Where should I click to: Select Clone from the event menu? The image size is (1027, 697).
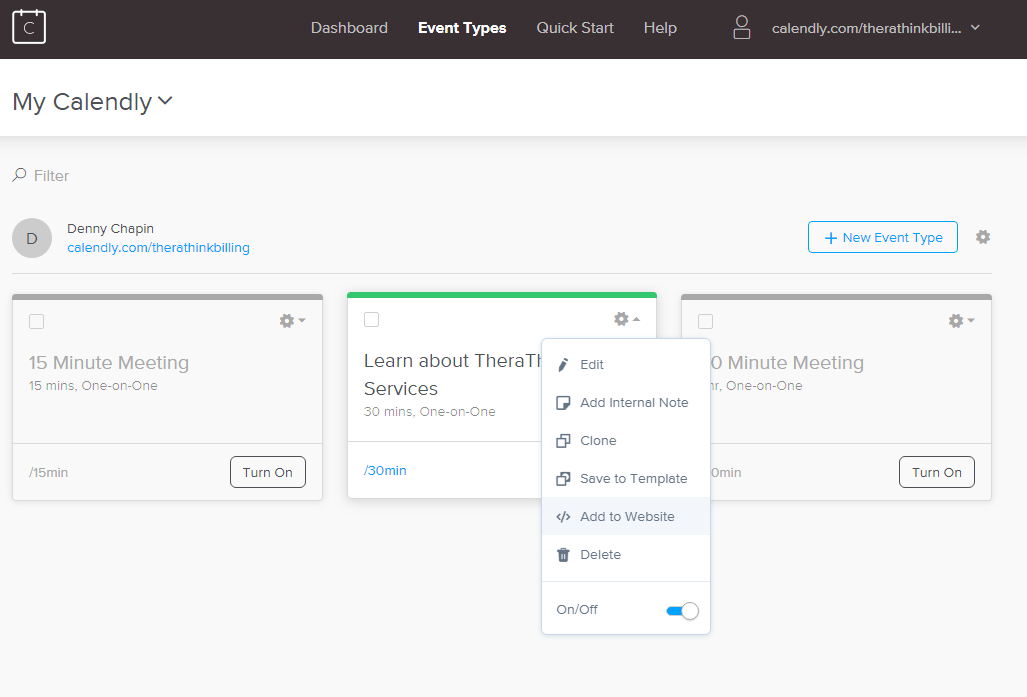(626, 441)
